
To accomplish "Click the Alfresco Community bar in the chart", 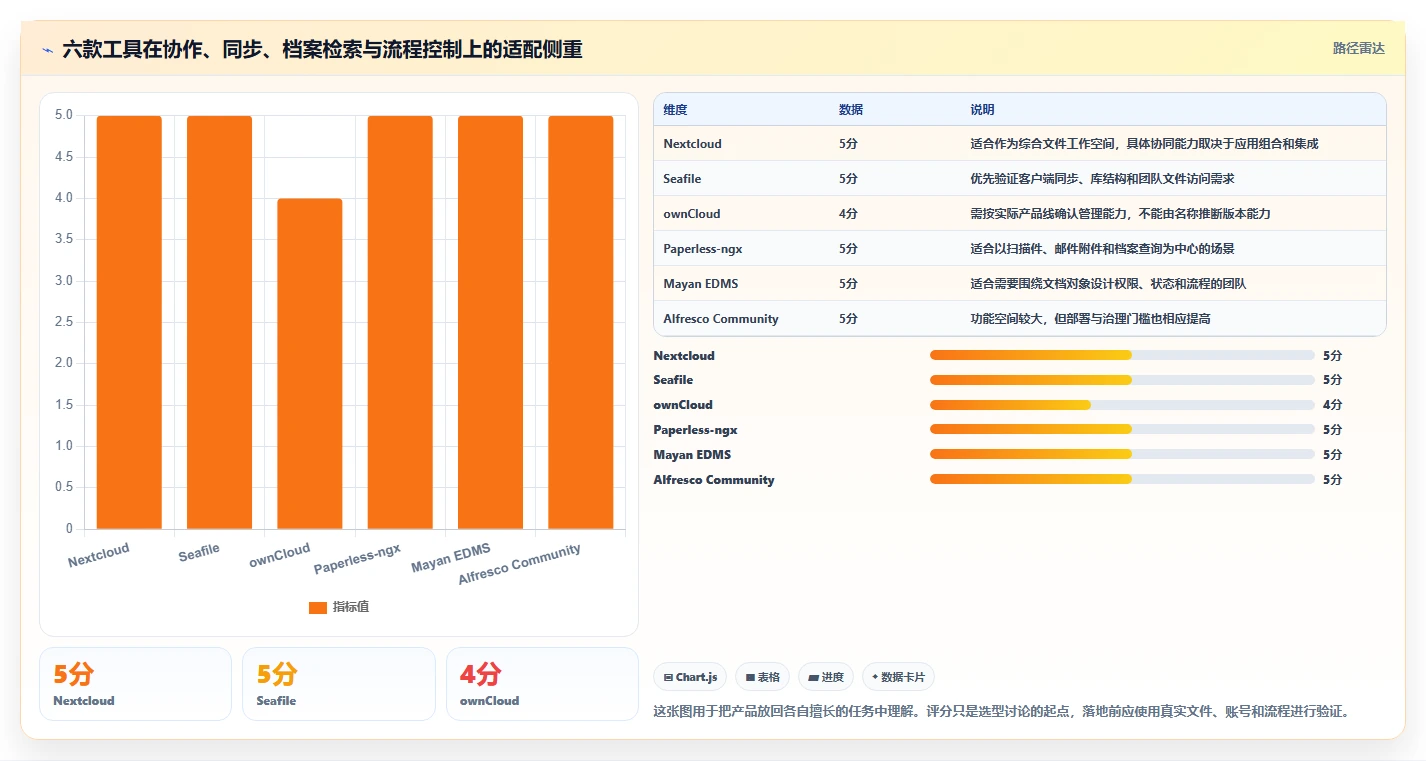I will pos(581,322).
